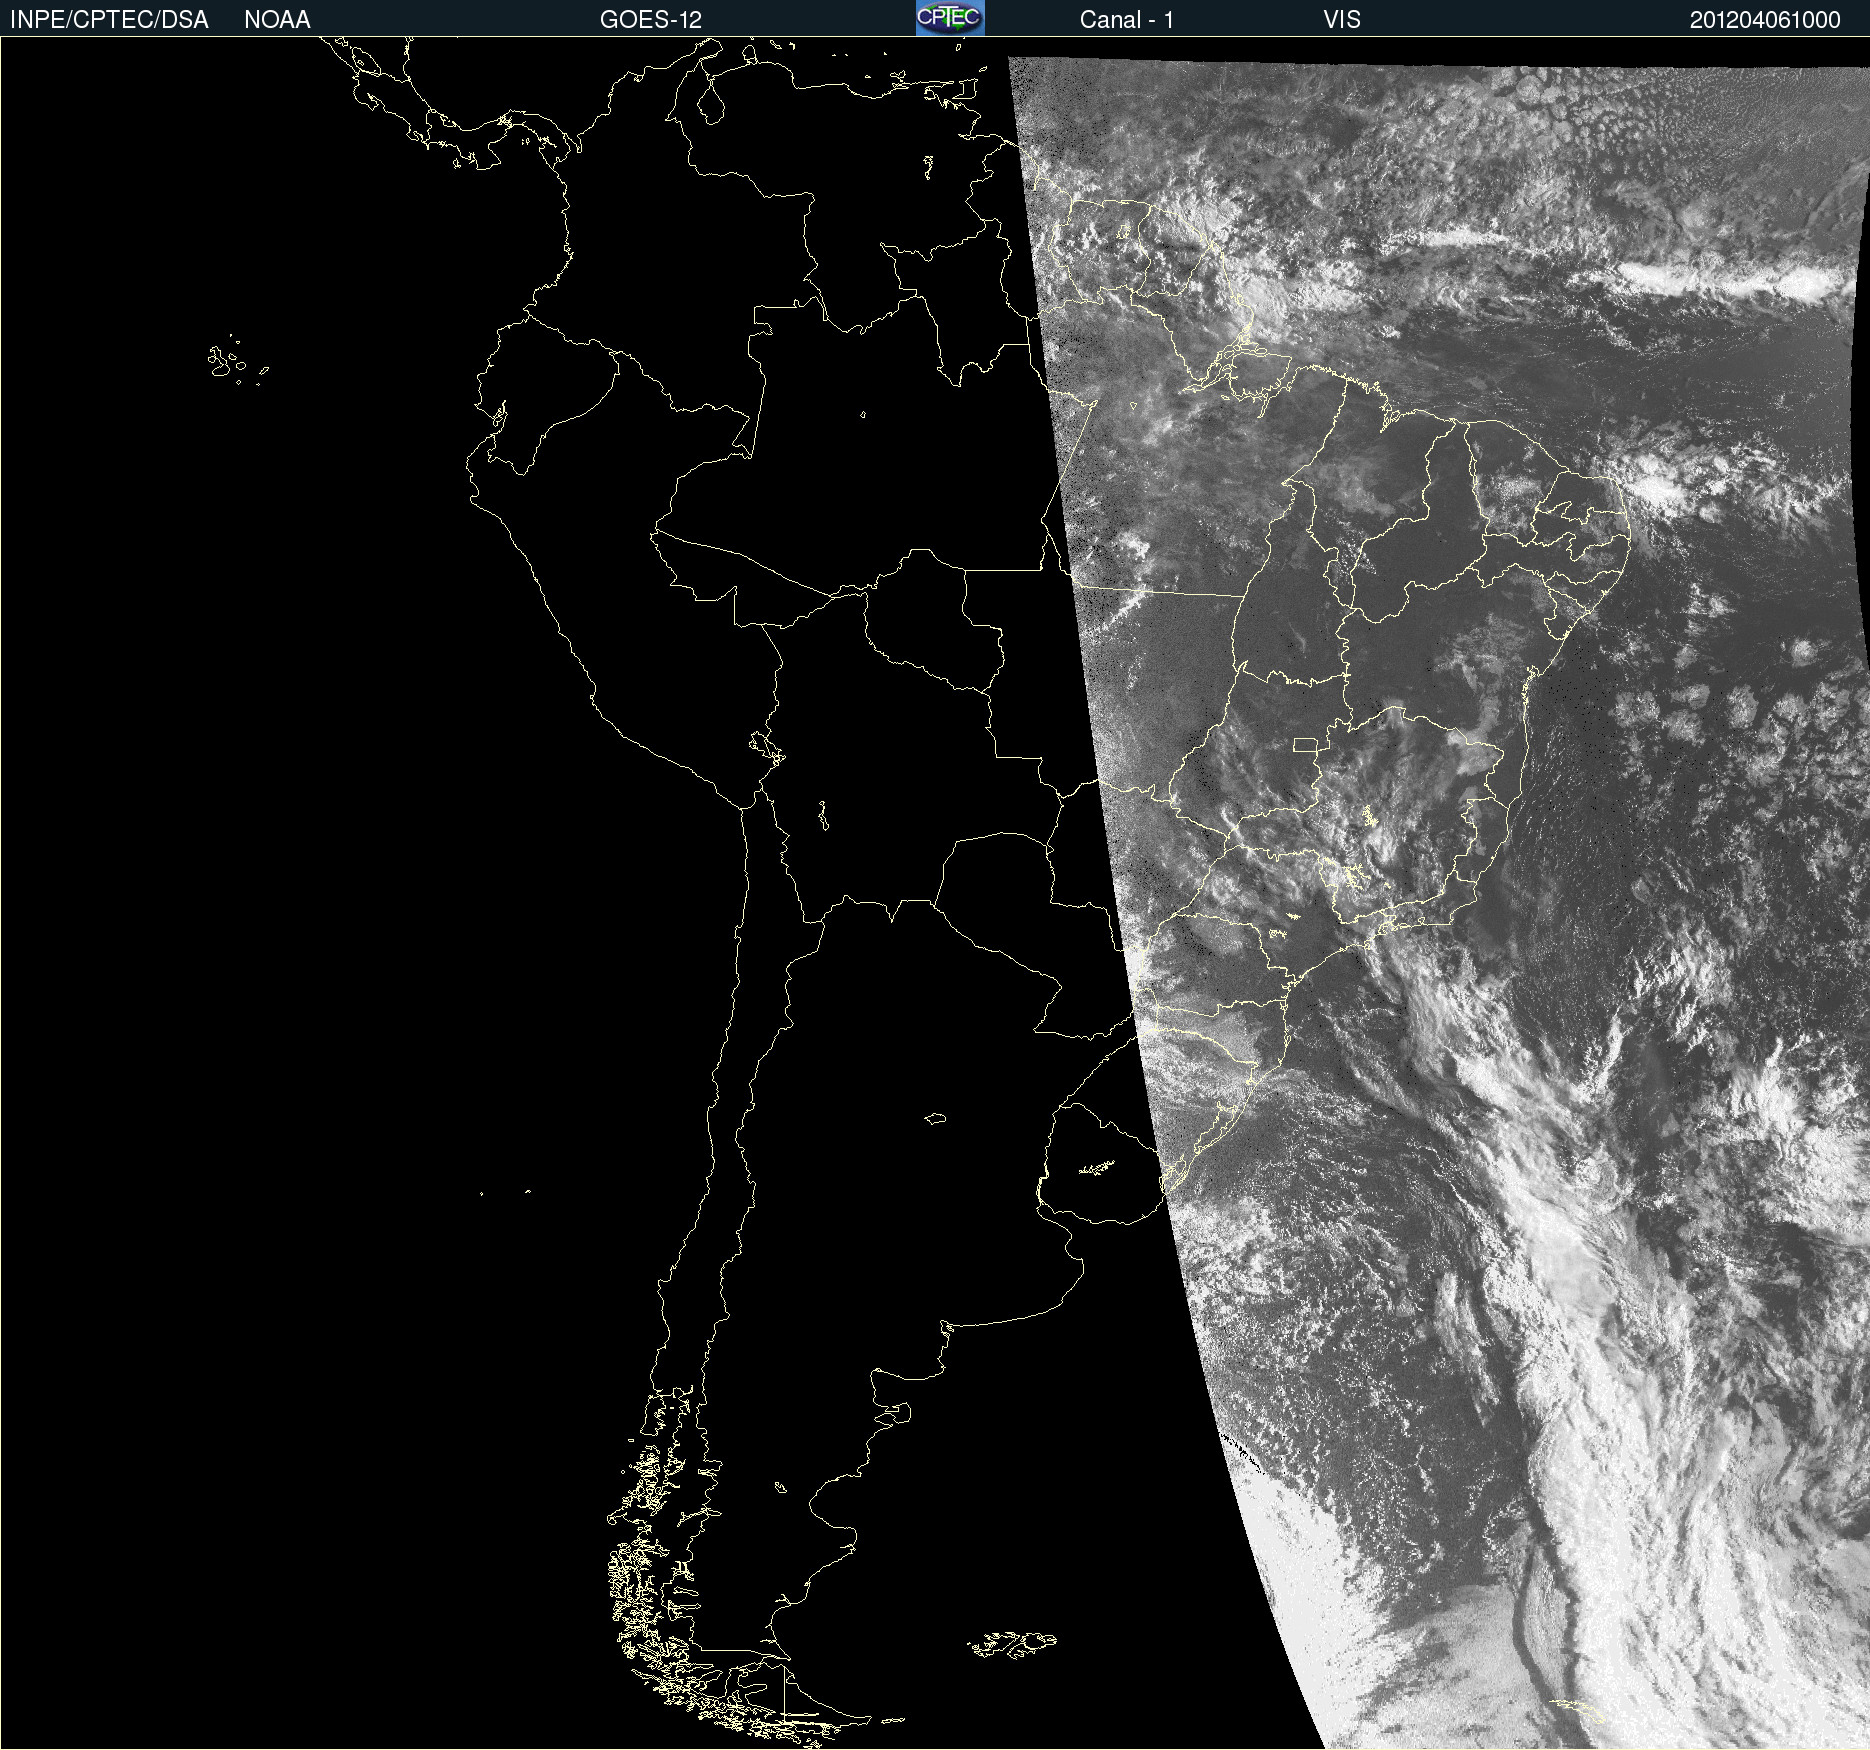Select the INPE/CPTEC/DSA header text

point(109,20)
